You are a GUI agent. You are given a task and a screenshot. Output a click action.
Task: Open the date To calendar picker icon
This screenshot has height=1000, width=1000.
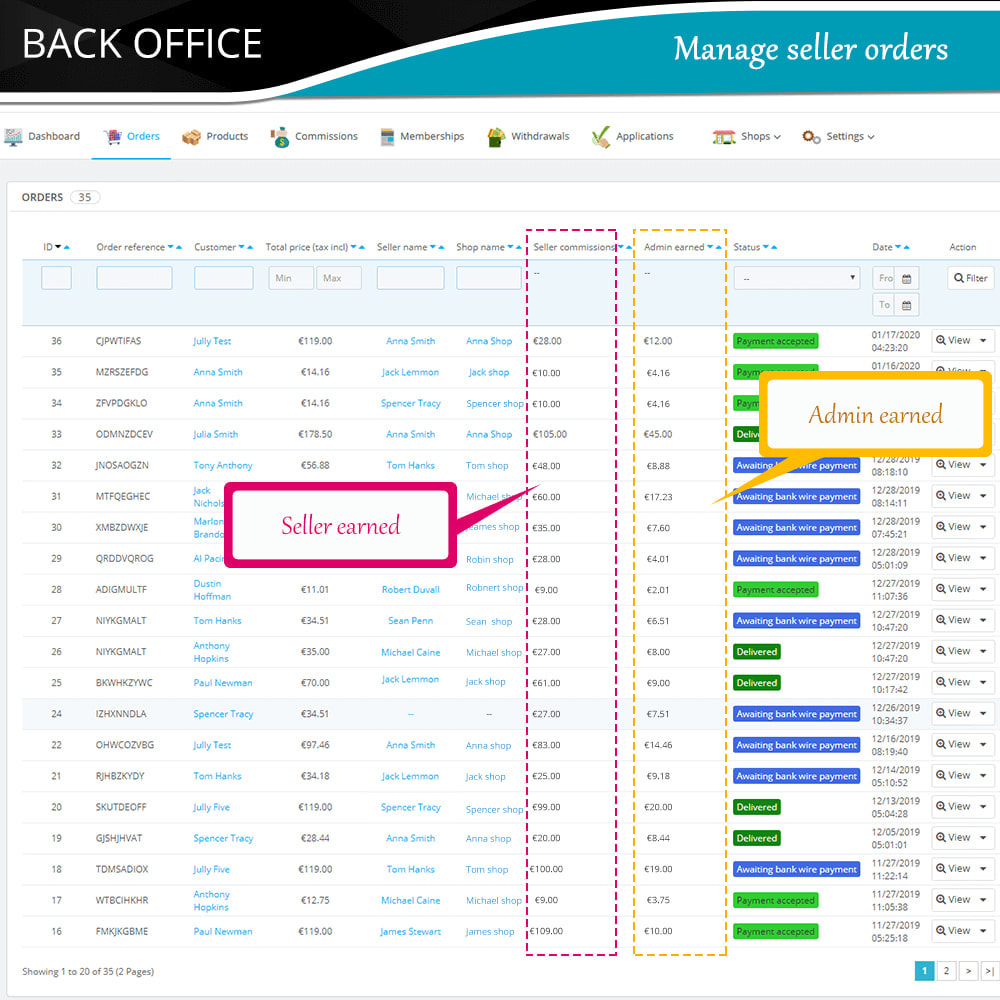pos(907,306)
